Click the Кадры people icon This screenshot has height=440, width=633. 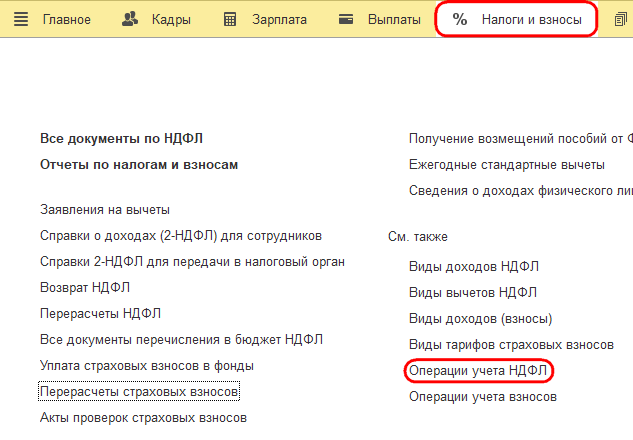tap(130, 19)
